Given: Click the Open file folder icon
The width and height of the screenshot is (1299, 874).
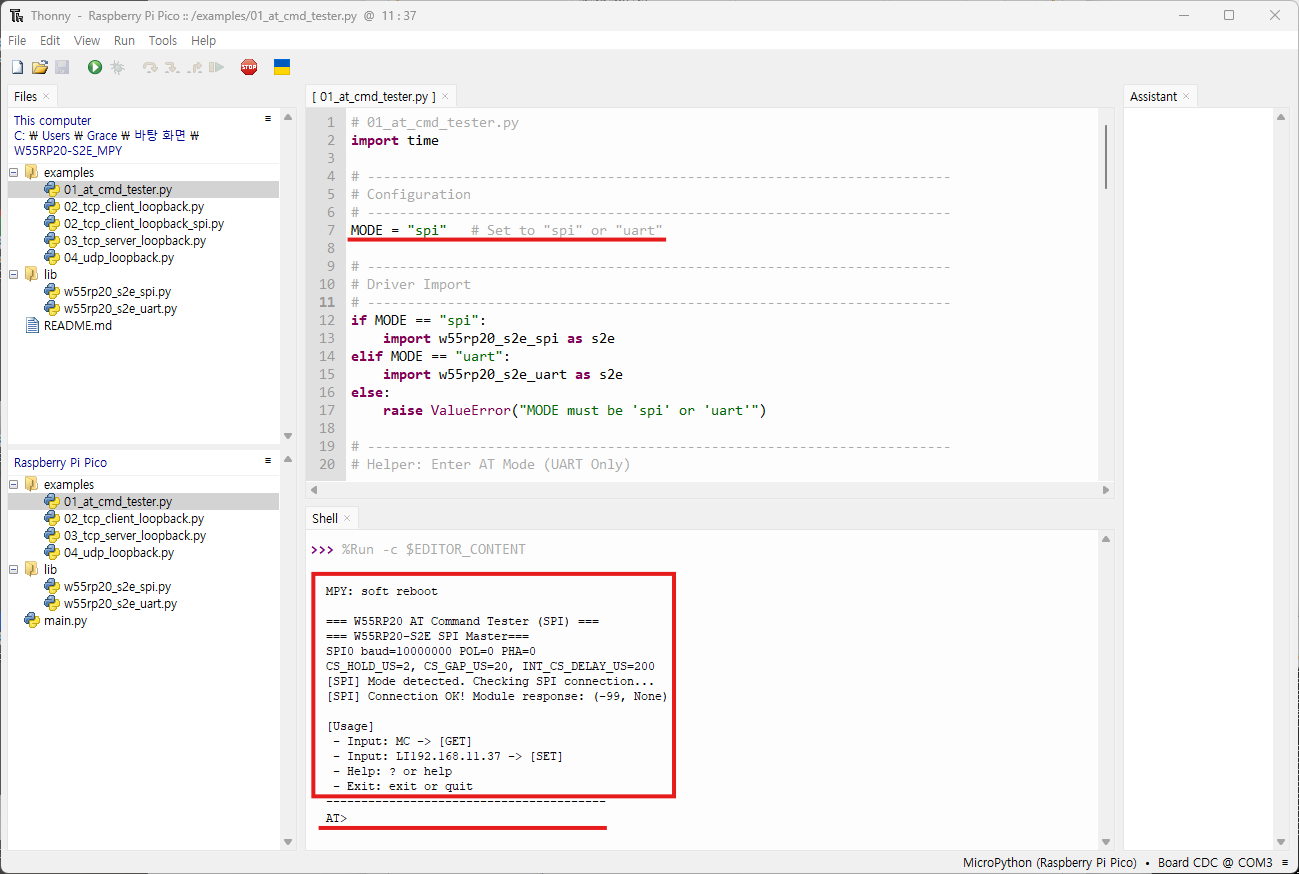Looking at the screenshot, I should click(x=40, y=67).
